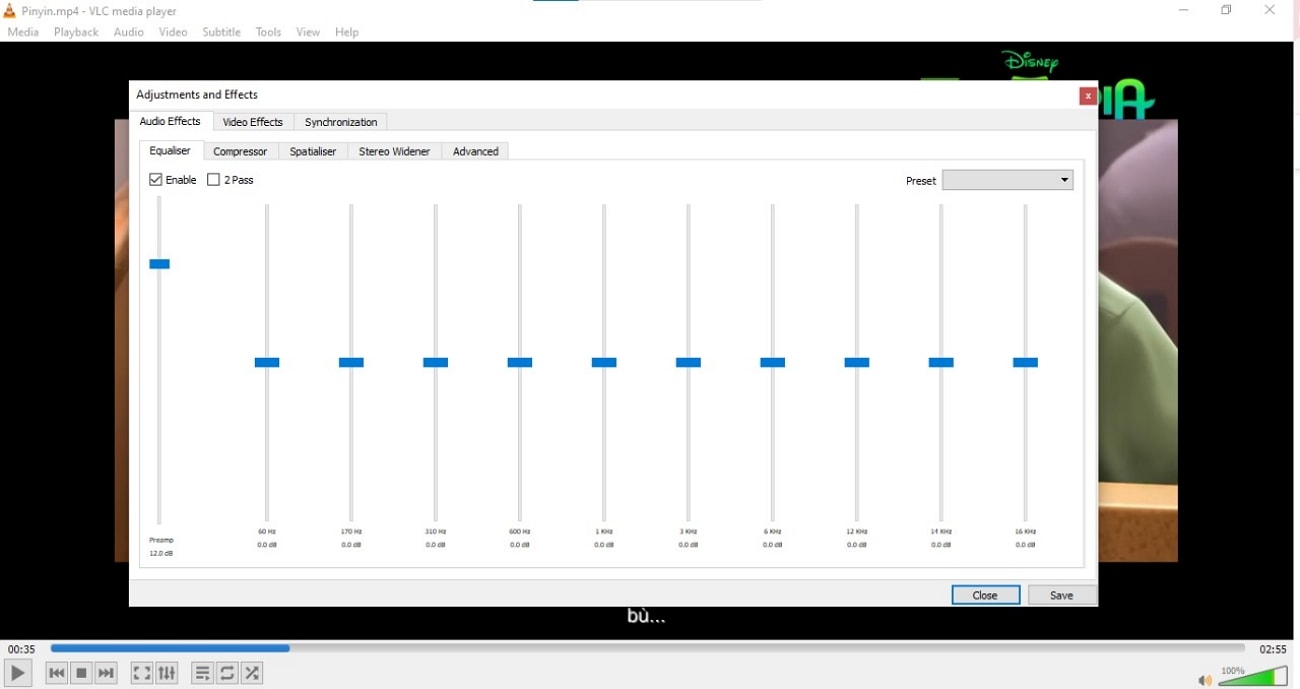1300x689 pixels.
Task: Toggle the Enable equaliser checkbox
Action: pos(156,180)
